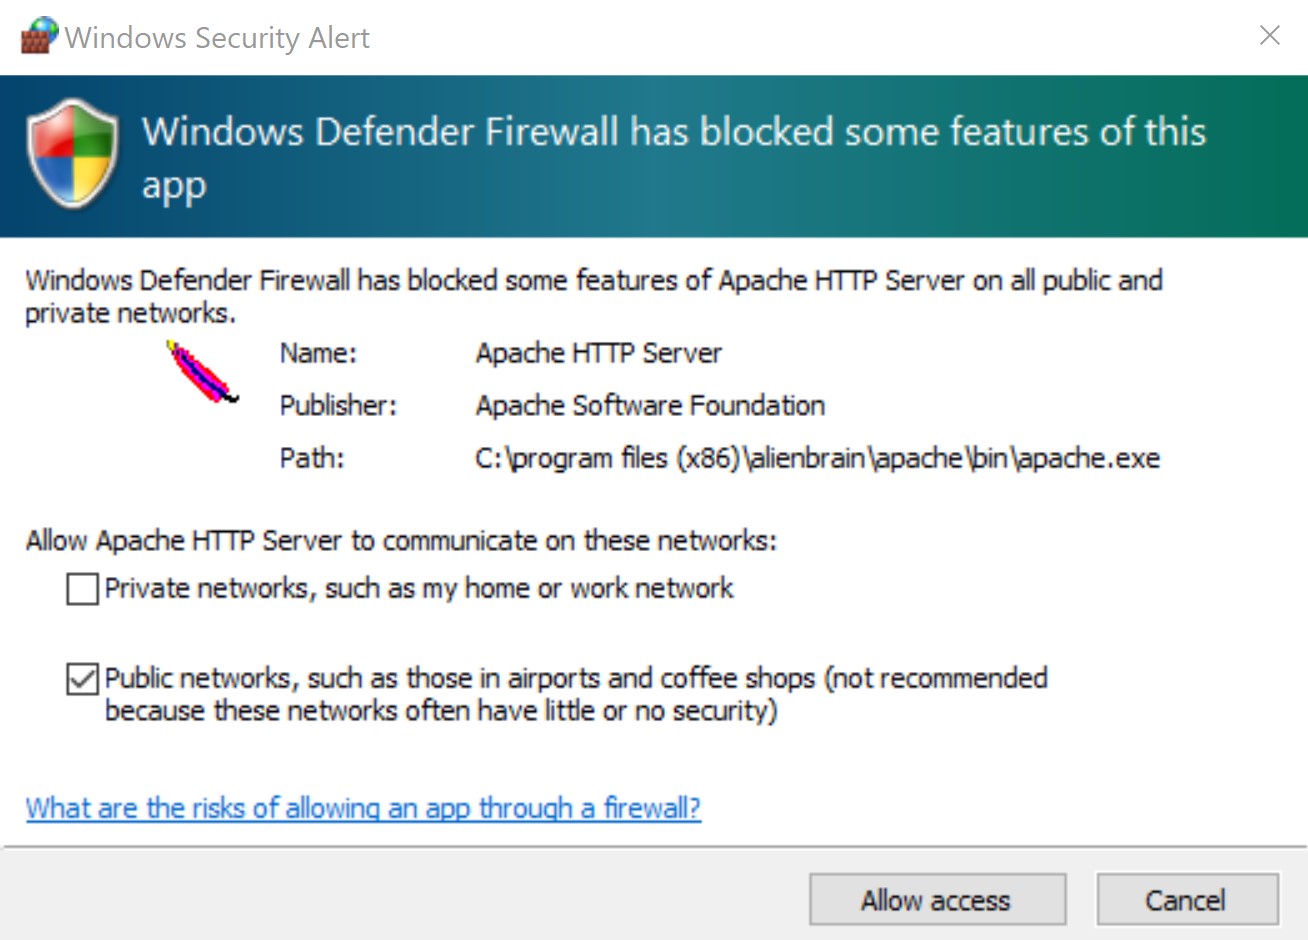Click the 'Path:' field label
1308x940 pixels.
(x=311, y=458)
